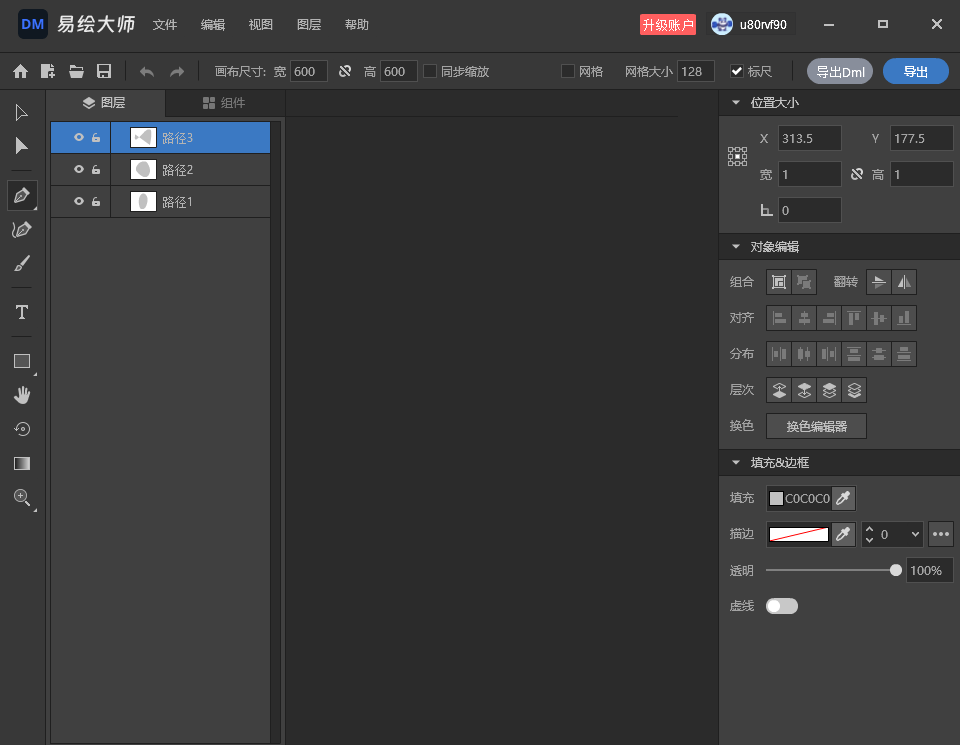960x745 pixels.
Task: Select the Text tool
Action: coord(22,312)
